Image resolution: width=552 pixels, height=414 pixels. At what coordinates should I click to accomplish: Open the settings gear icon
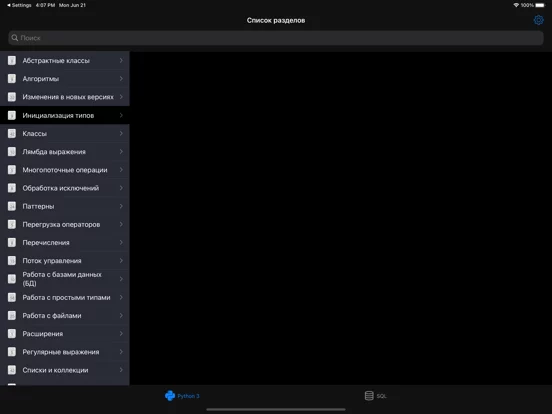point(538,20)
